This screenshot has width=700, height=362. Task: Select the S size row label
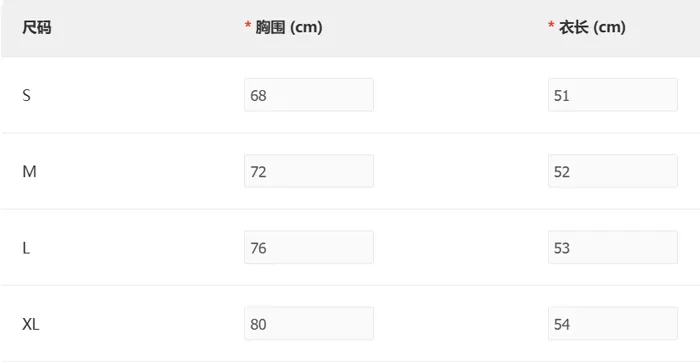(27, 95)
